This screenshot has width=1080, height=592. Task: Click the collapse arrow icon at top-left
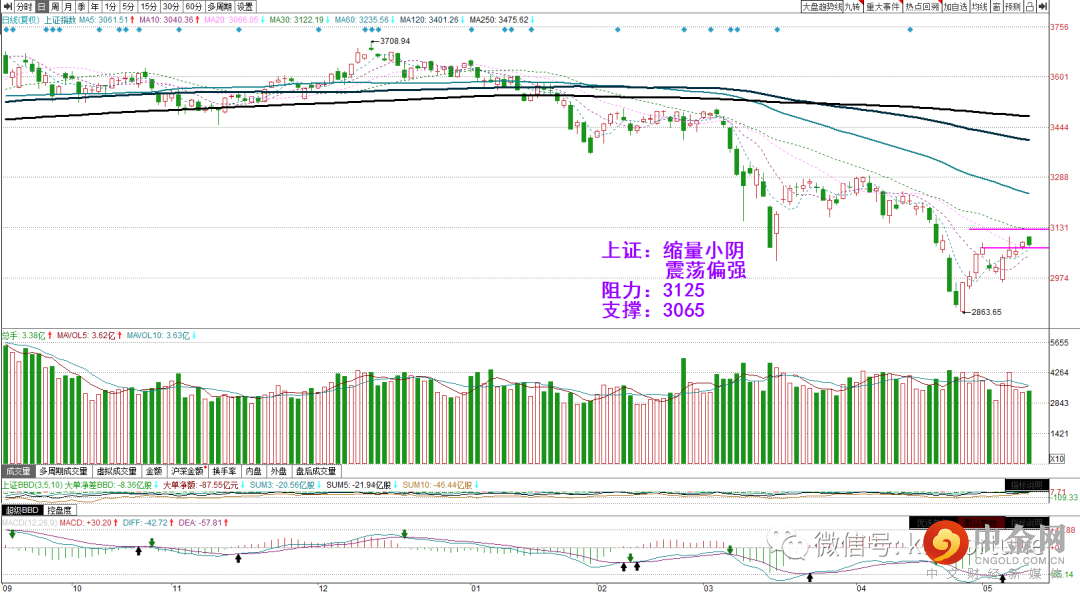(8, 6)
